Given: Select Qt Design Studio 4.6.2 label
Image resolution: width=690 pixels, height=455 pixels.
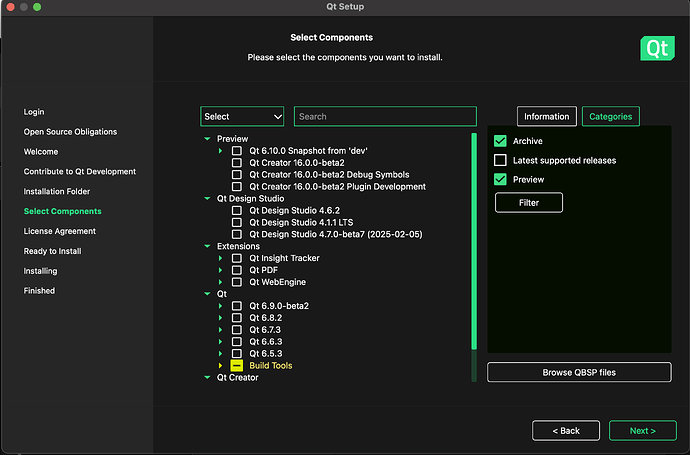Looking at the screenshot, I should click(x=294, y=210).
